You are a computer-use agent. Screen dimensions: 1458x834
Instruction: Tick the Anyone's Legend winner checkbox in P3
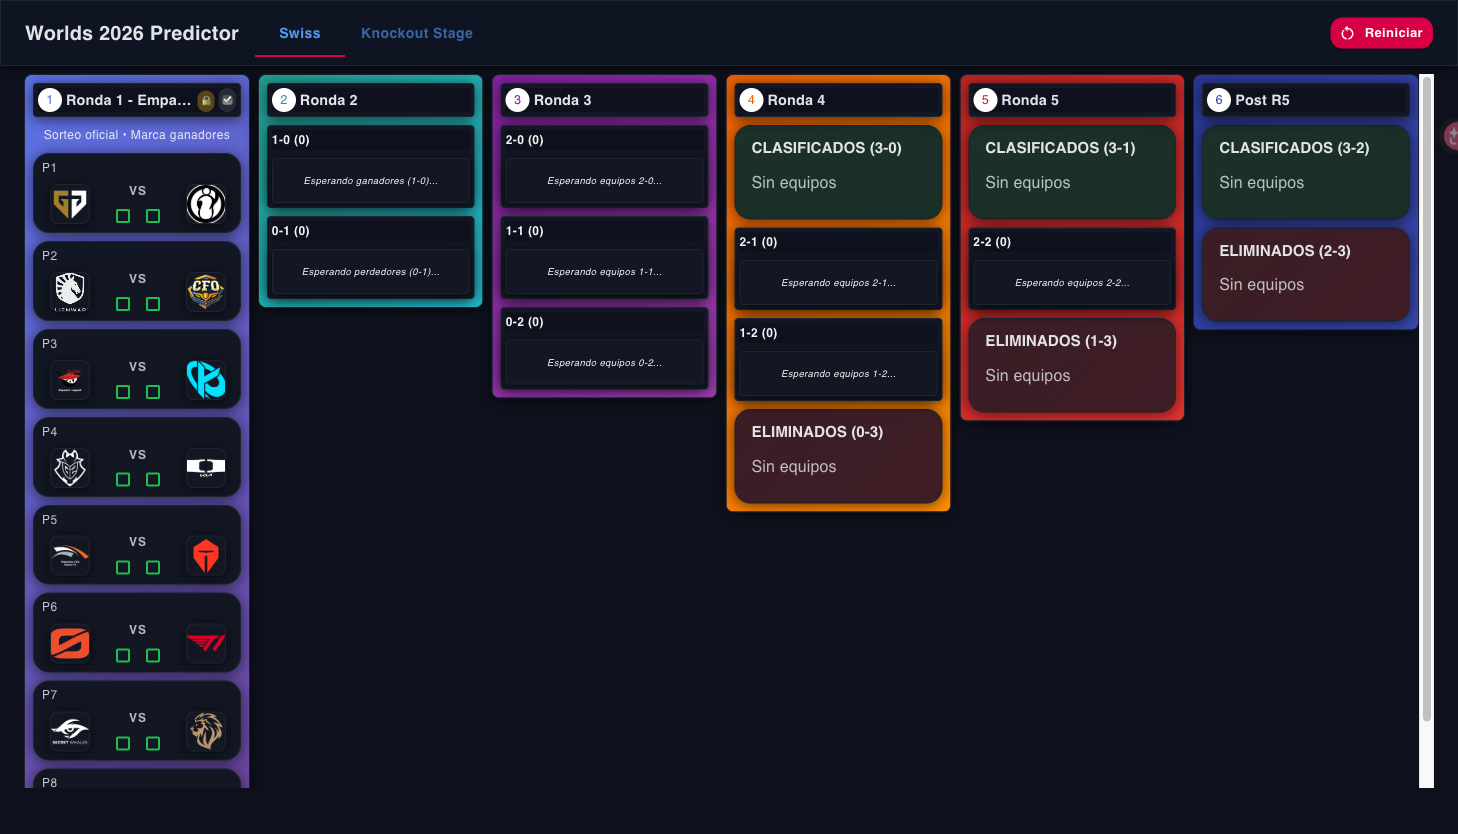pyautogui.click(x=123, y=392)
